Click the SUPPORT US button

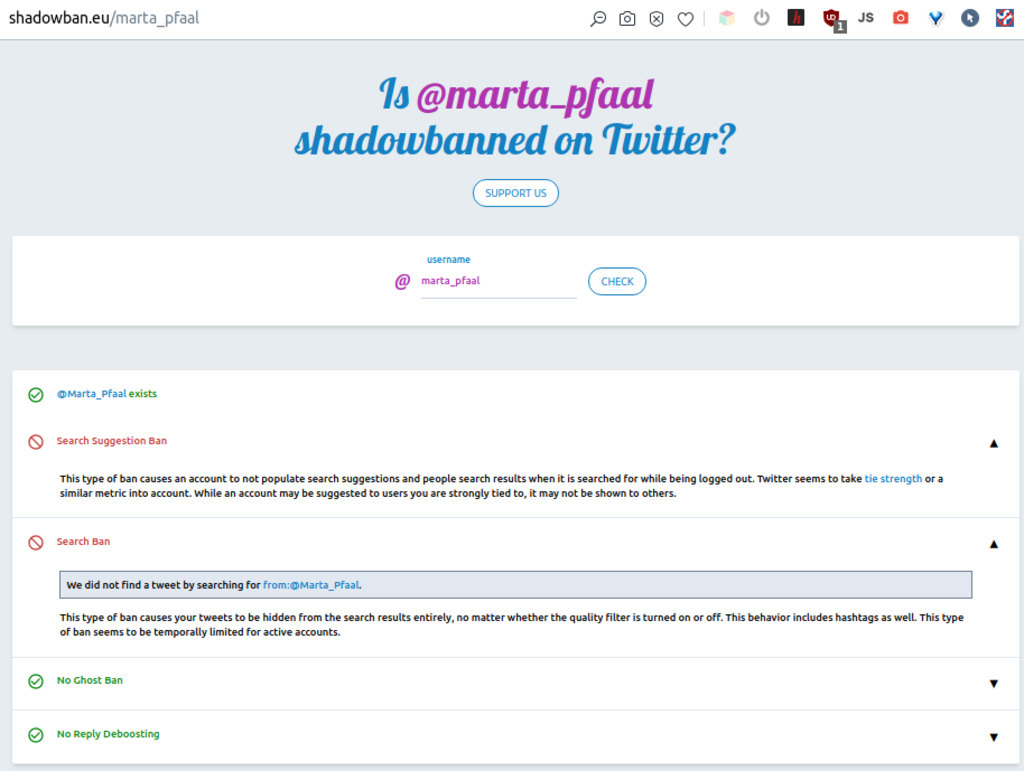coord(515,193)
